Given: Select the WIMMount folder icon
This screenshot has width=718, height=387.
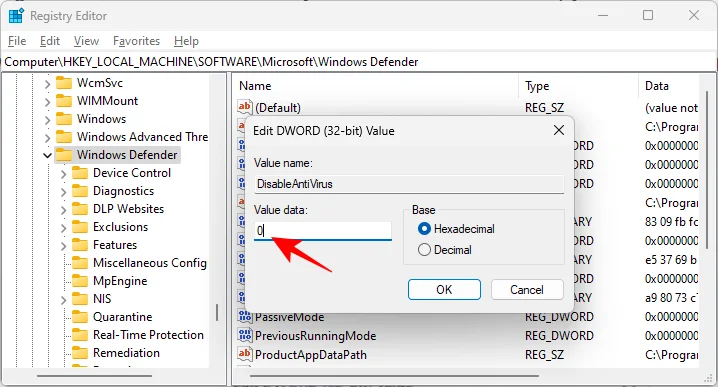Looking at the screenshot, I should pos(64,101).
